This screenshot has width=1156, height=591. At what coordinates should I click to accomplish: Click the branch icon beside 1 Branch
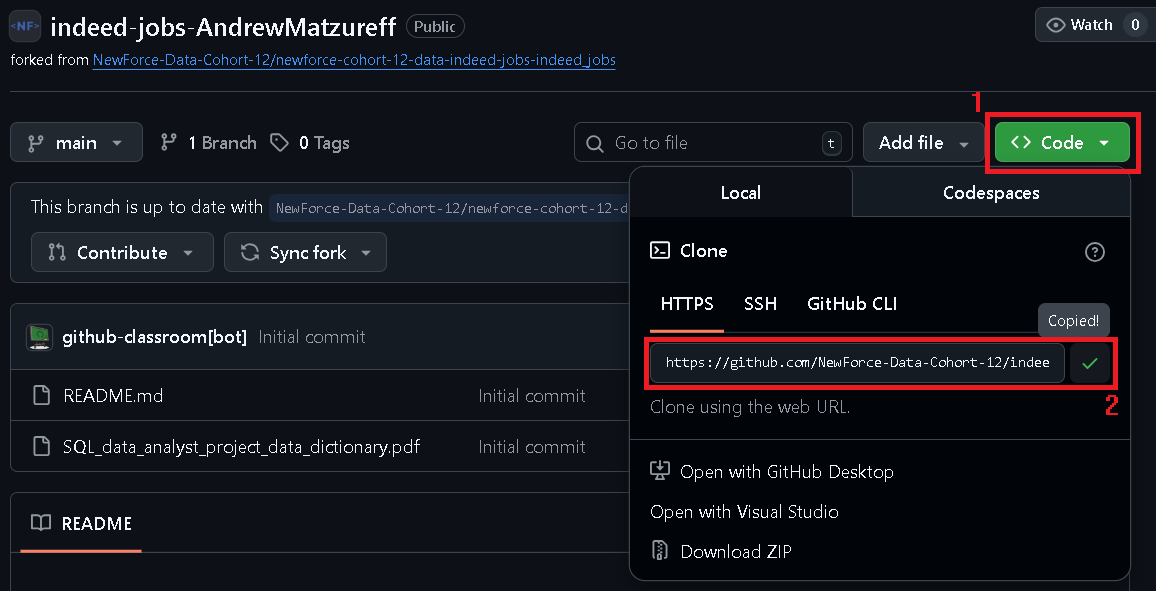(x=168, y=142)
